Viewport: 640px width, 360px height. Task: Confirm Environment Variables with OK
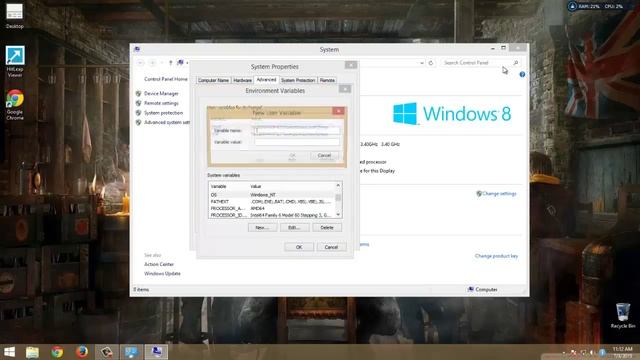[299, 247]
